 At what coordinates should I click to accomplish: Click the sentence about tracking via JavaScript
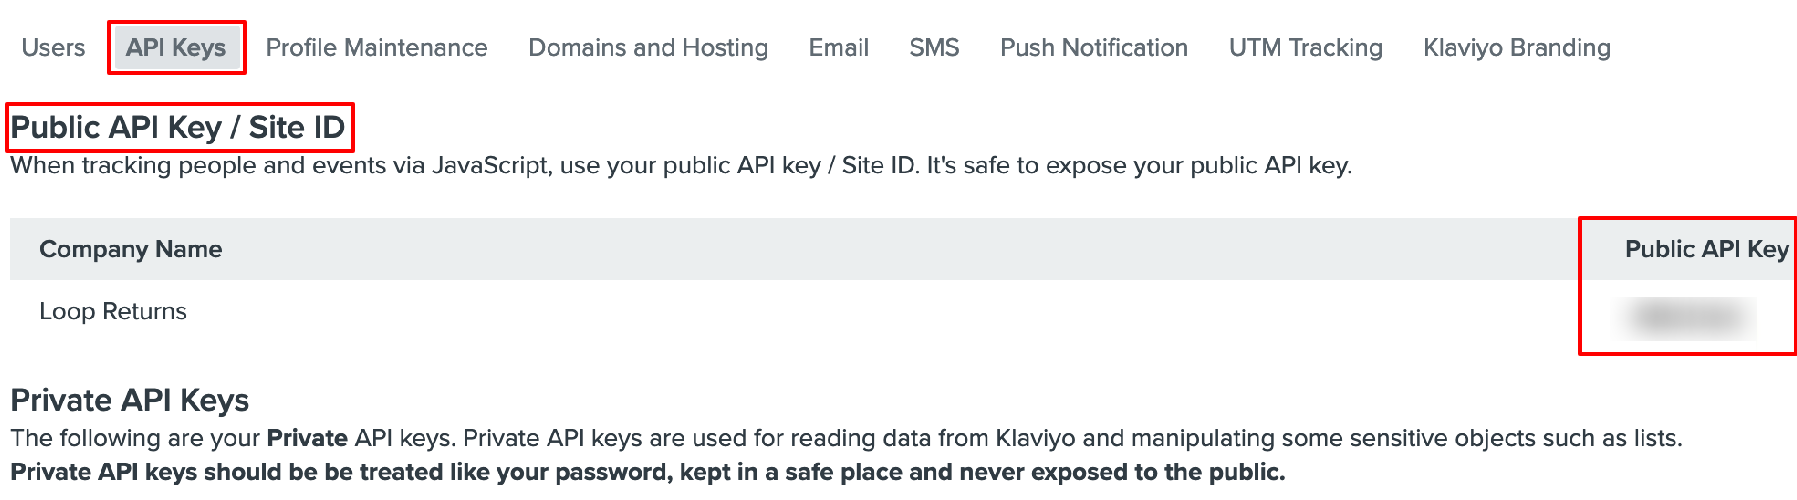pos(460,166)
